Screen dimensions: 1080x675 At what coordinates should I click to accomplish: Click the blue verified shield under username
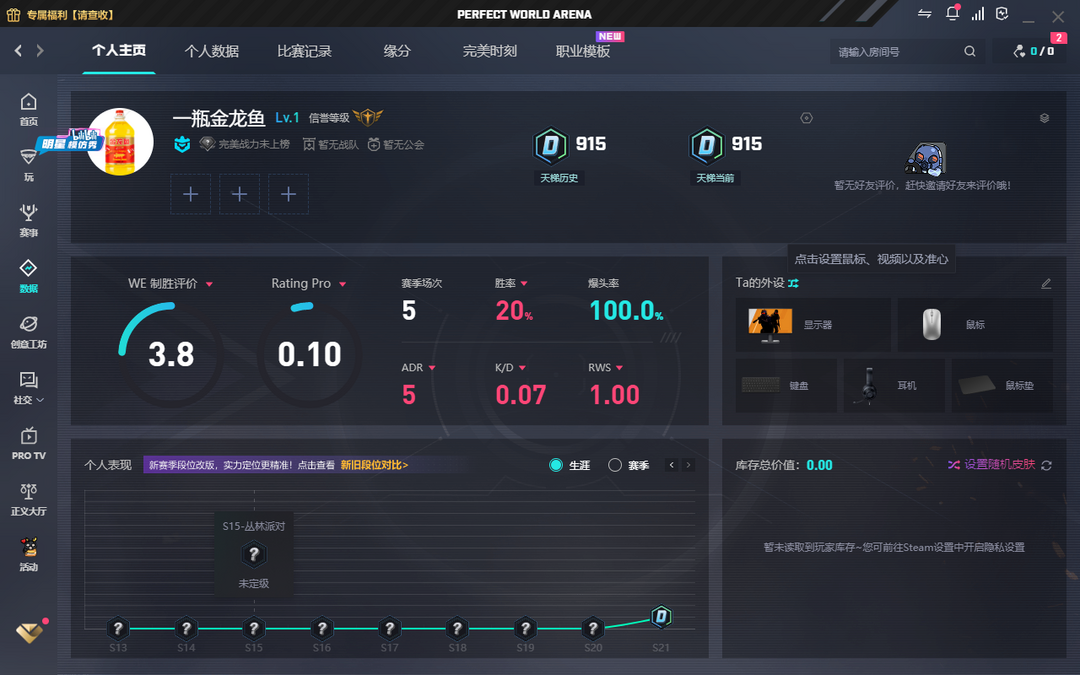click(x=182, y=144)
